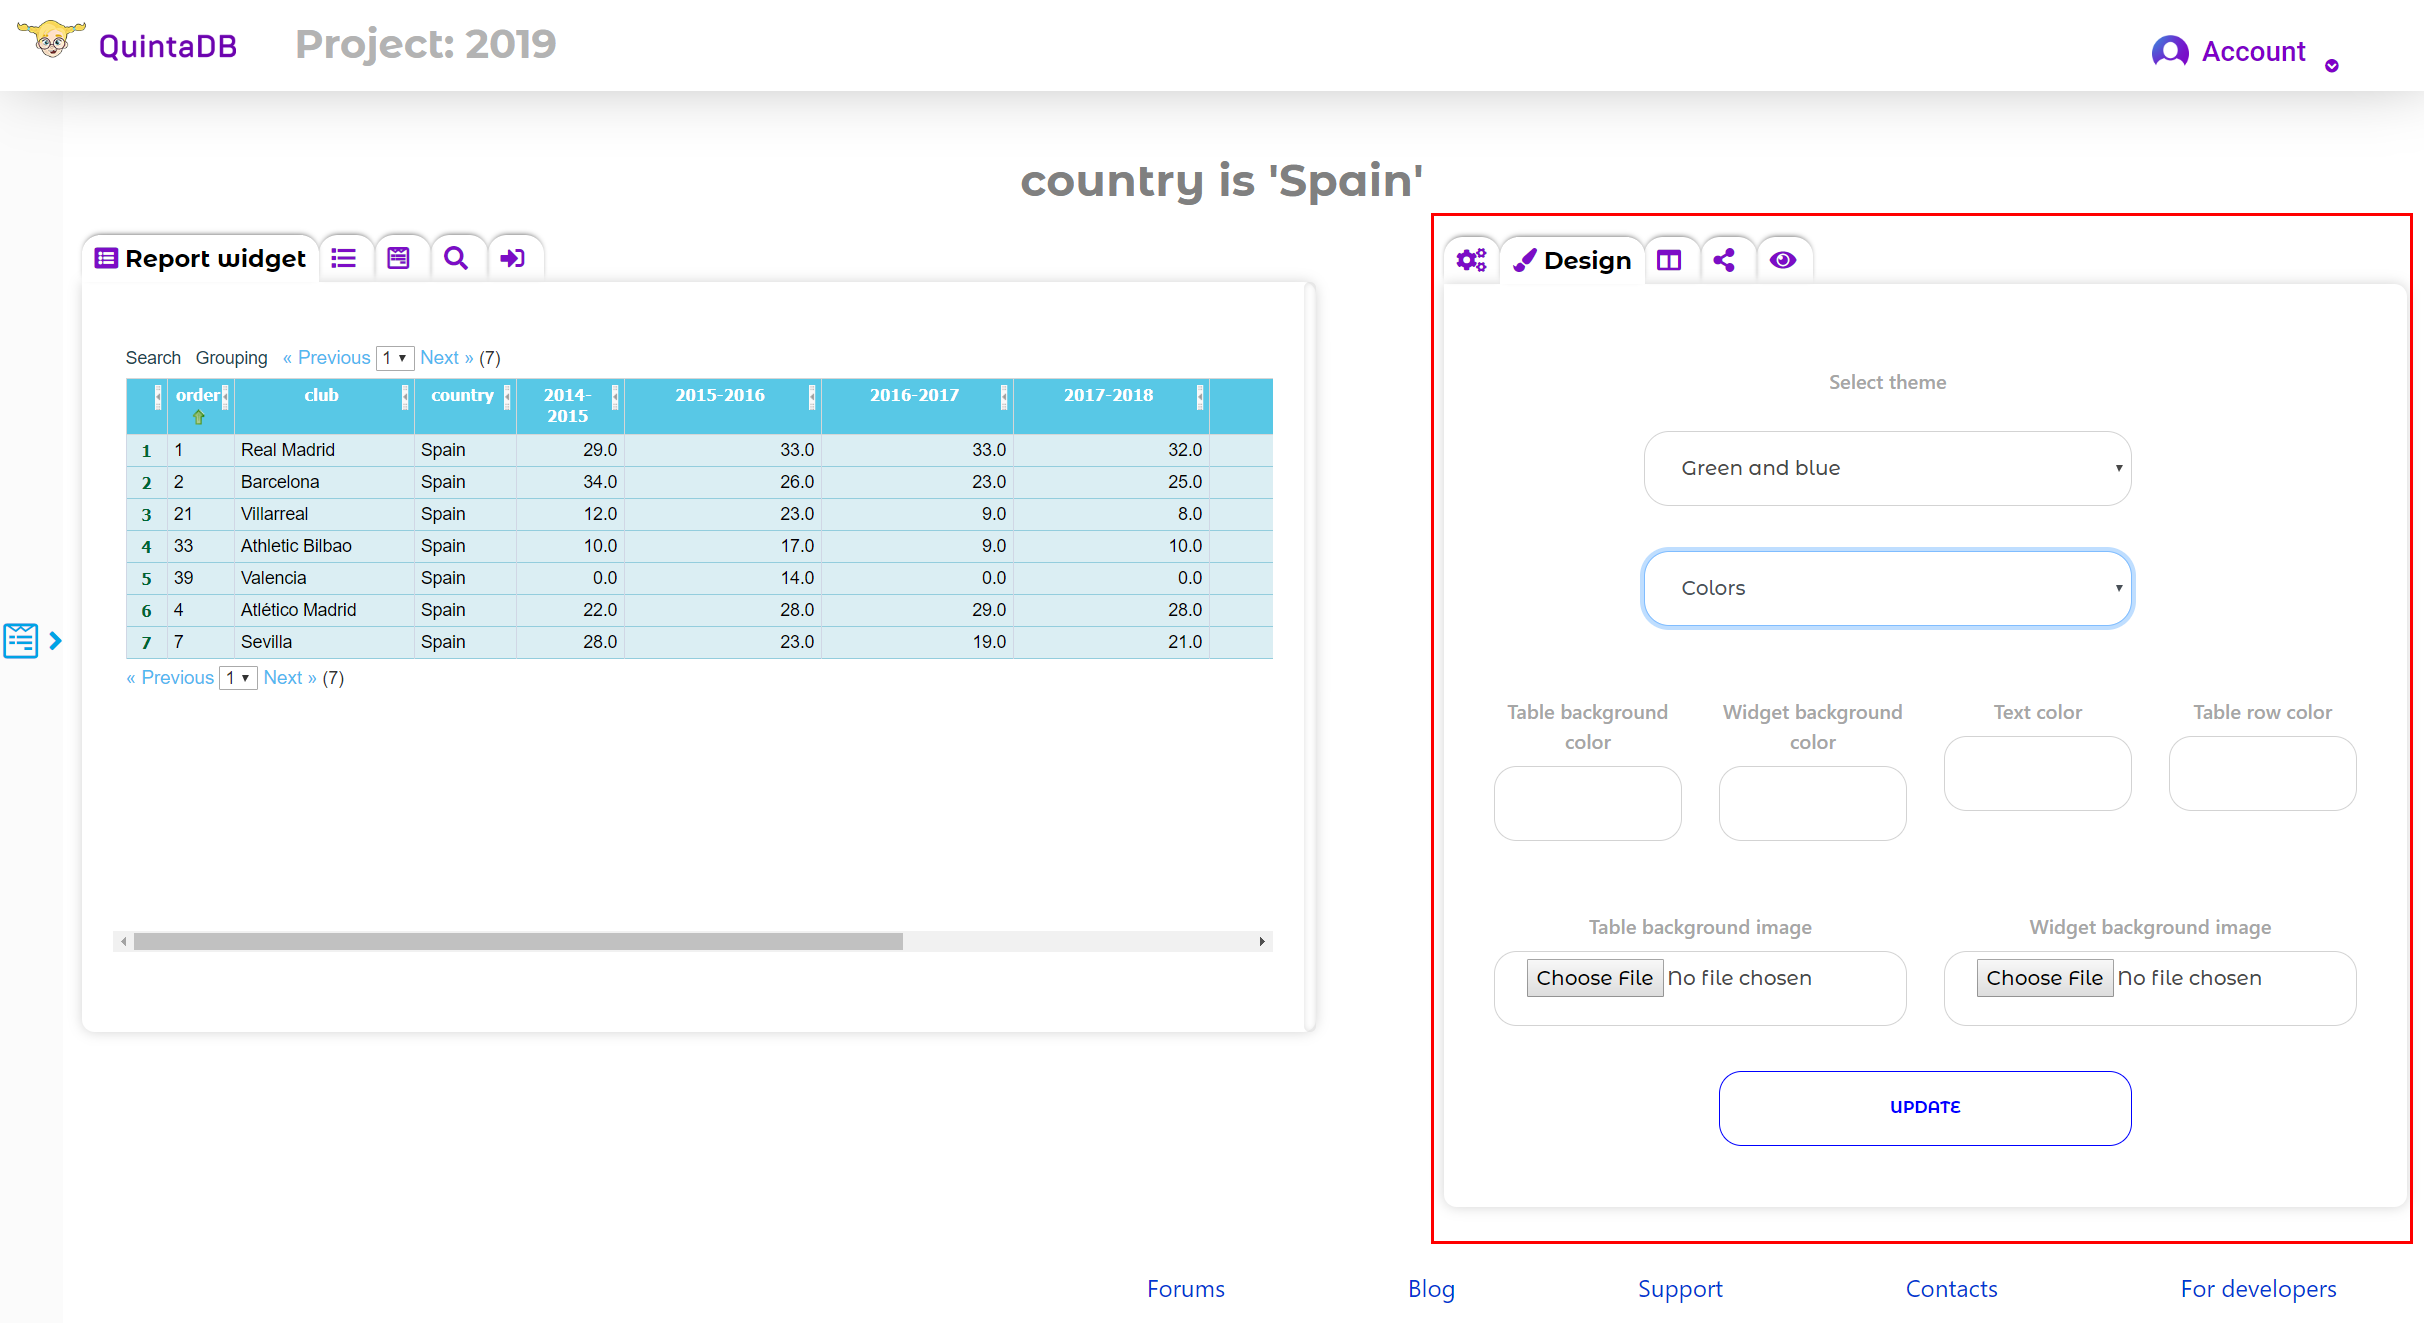Open the settings gears tab

click(x=1471, y=260)
